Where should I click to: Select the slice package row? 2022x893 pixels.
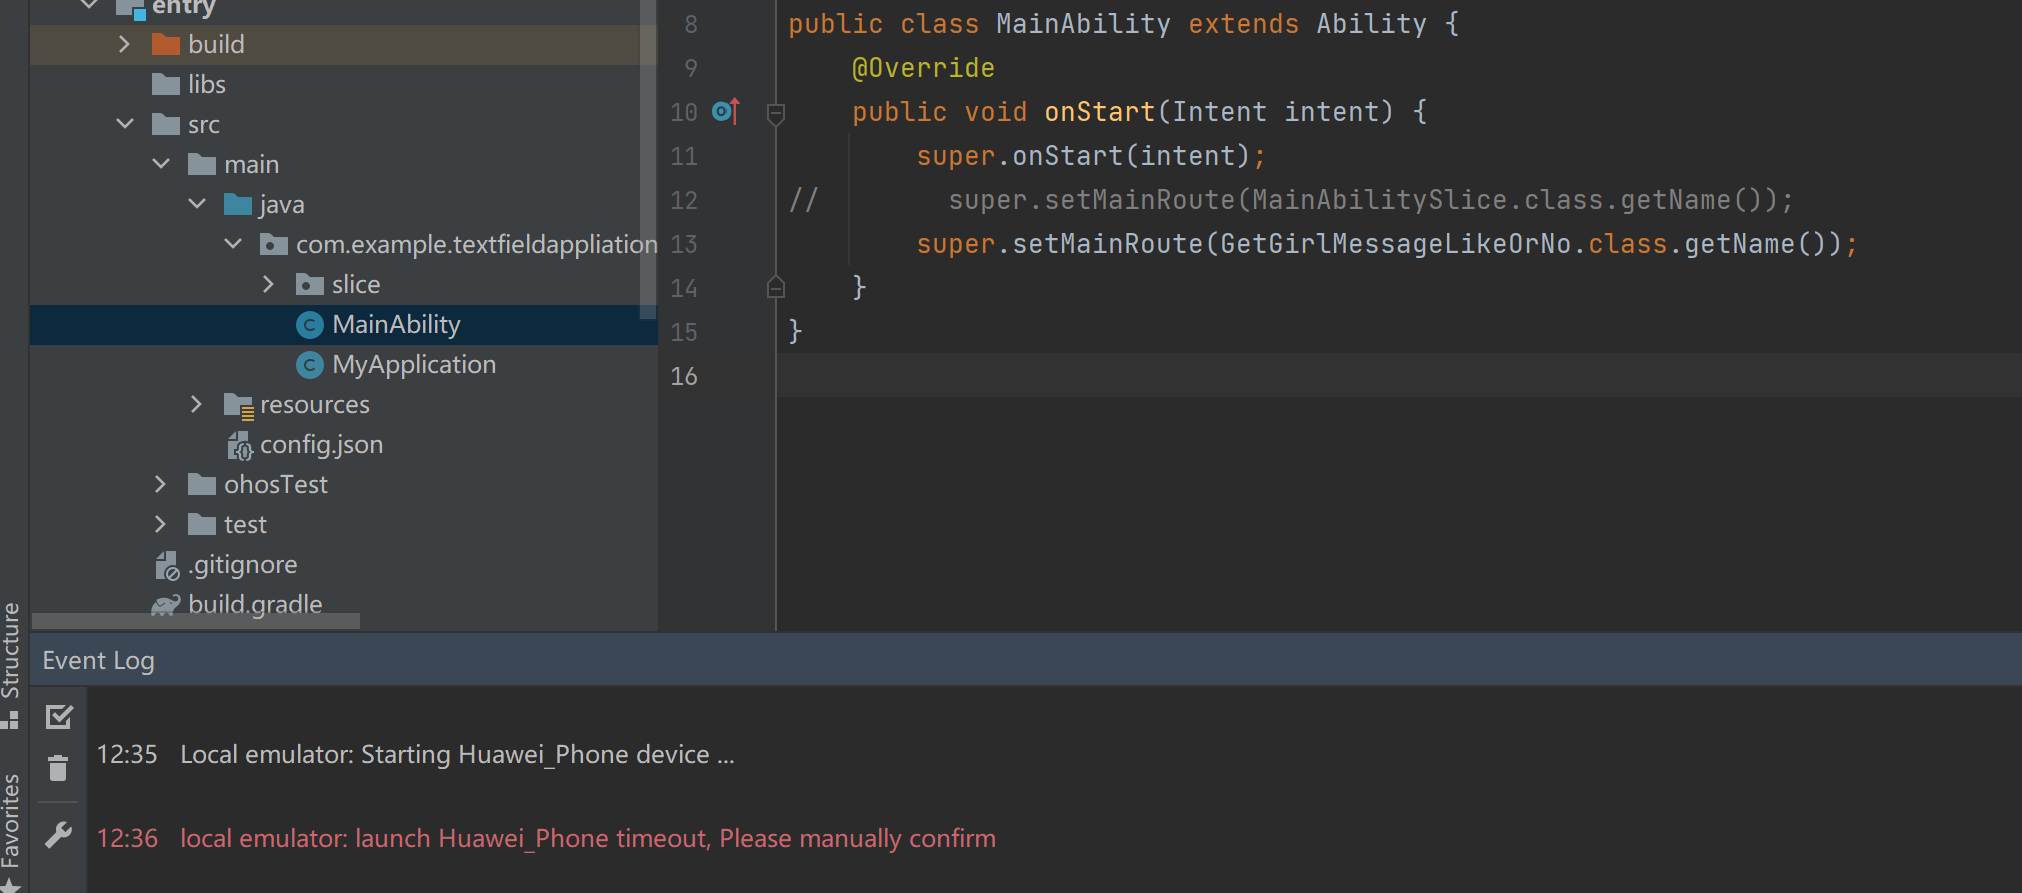[x=343, y=284]
